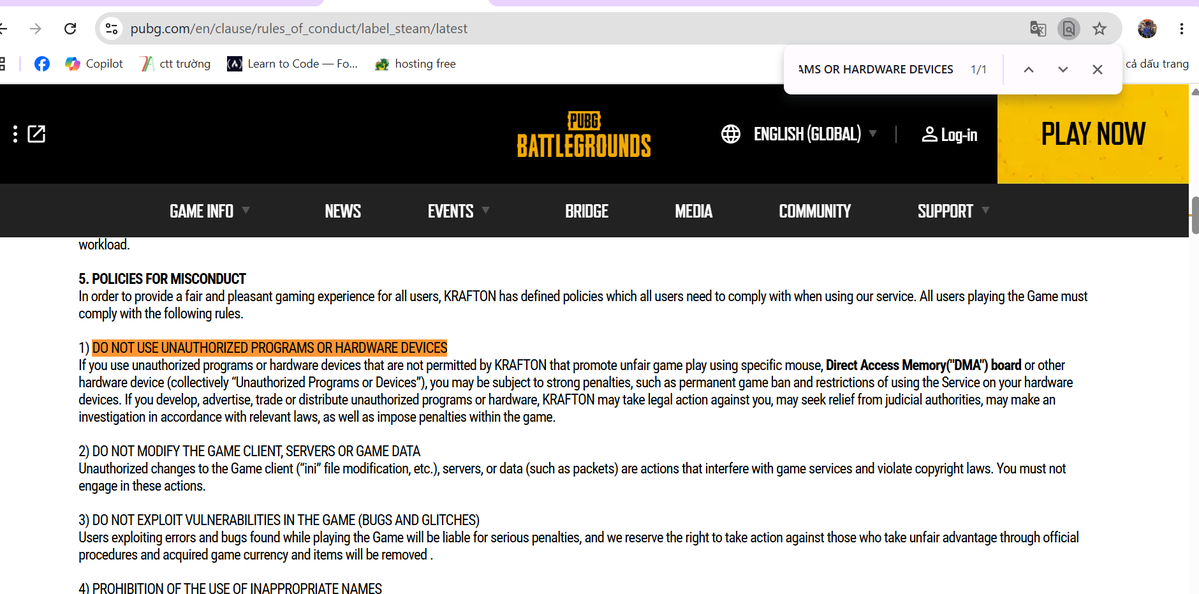1199x594 pixels.
Task: Open the COMMUNITY menu item
Action: 814,211
